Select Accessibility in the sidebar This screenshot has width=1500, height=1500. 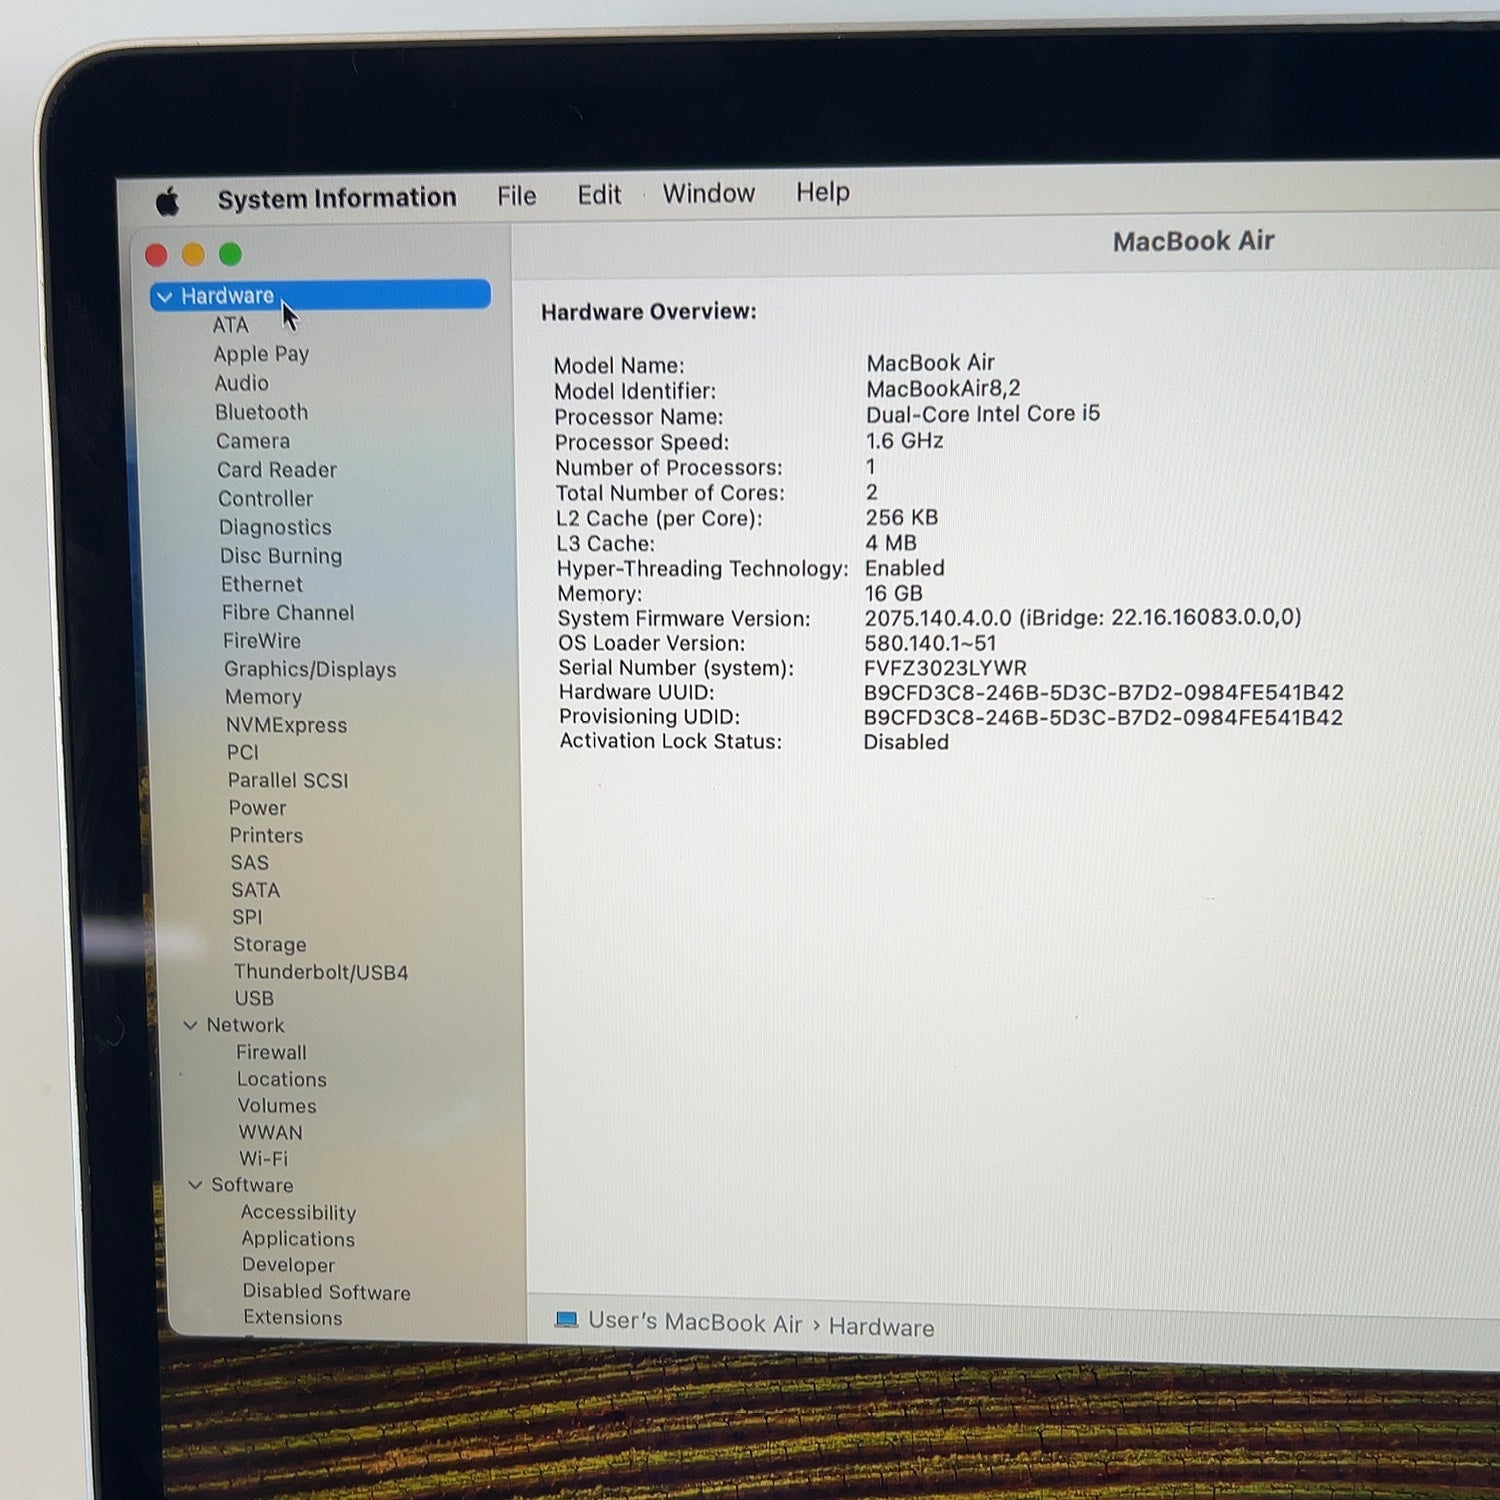pyautogui.click(x=298, y=1212)
